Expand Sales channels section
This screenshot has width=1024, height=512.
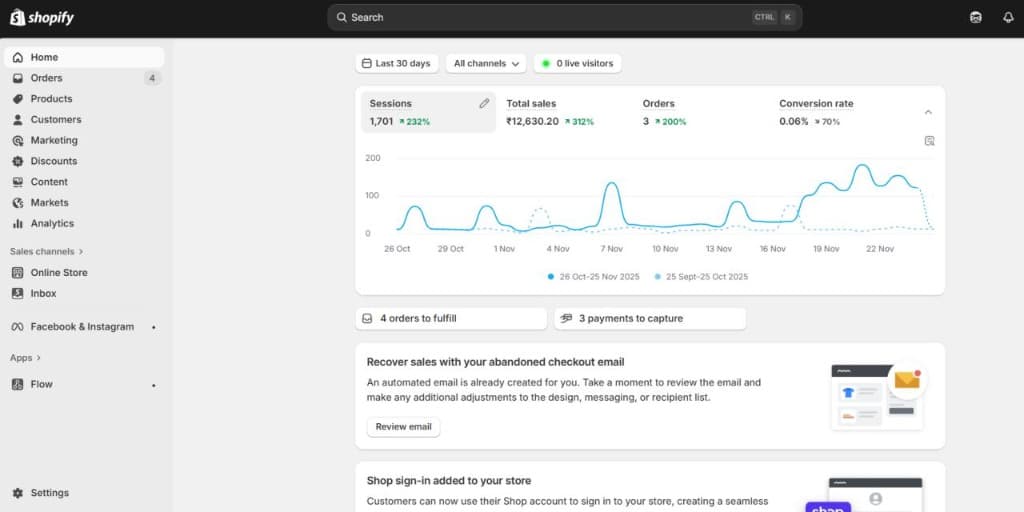pyautogui.click(x=46, y=251)
